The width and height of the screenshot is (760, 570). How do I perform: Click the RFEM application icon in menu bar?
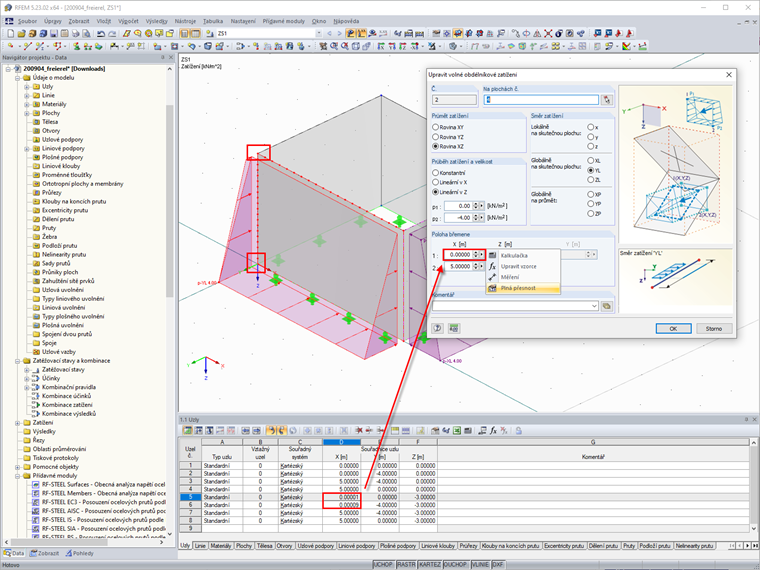point(9,21)
